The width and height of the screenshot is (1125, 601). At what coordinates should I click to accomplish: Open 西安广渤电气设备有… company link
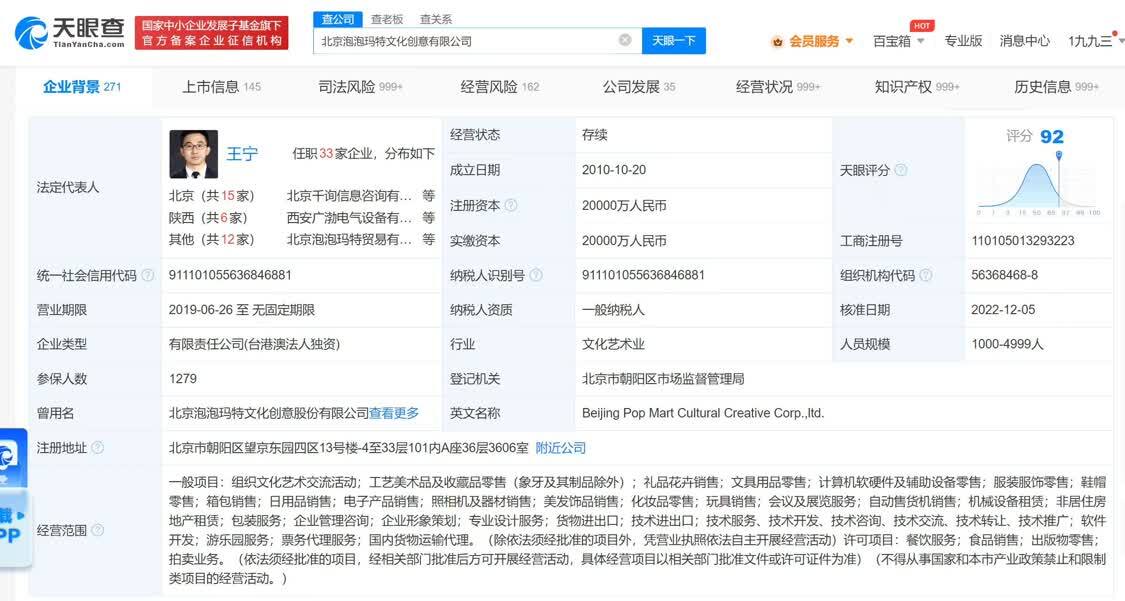(349, 217)
